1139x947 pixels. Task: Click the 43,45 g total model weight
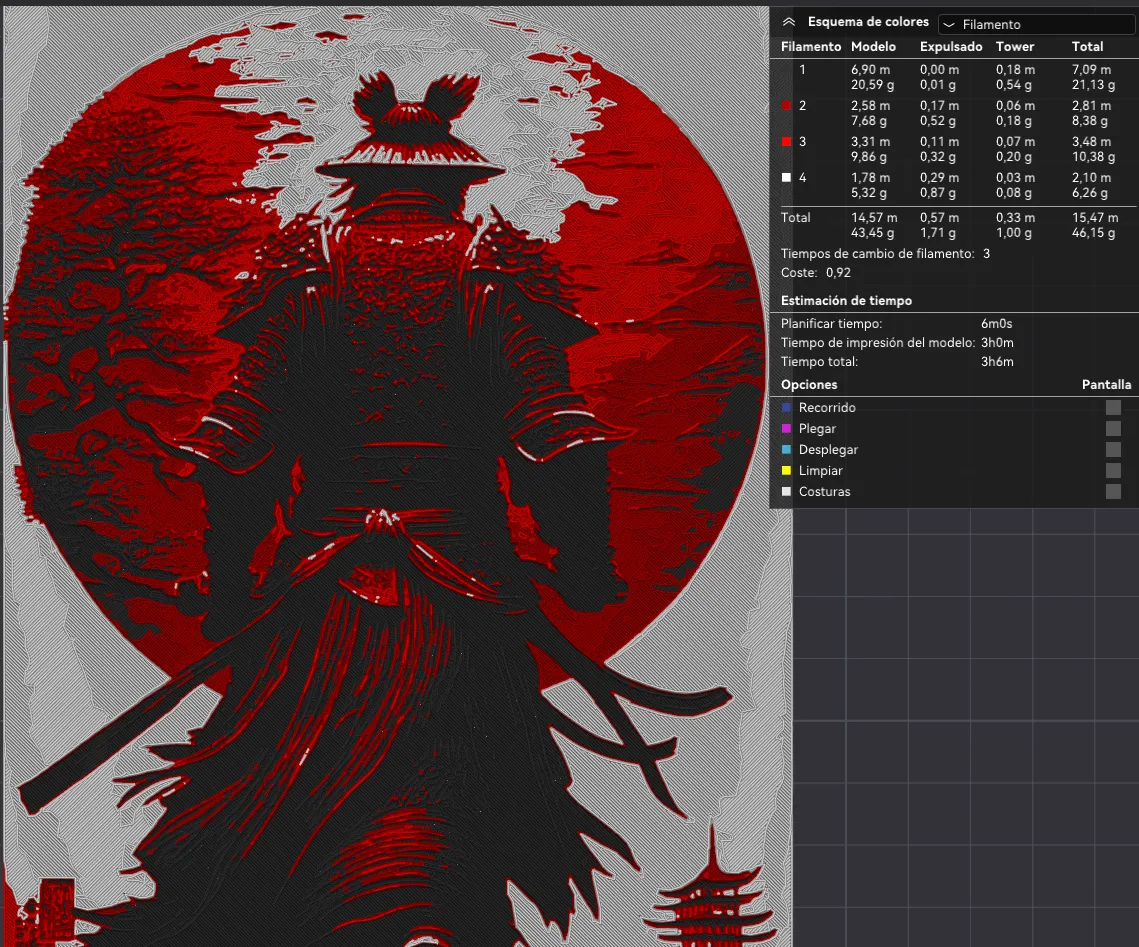872,233
